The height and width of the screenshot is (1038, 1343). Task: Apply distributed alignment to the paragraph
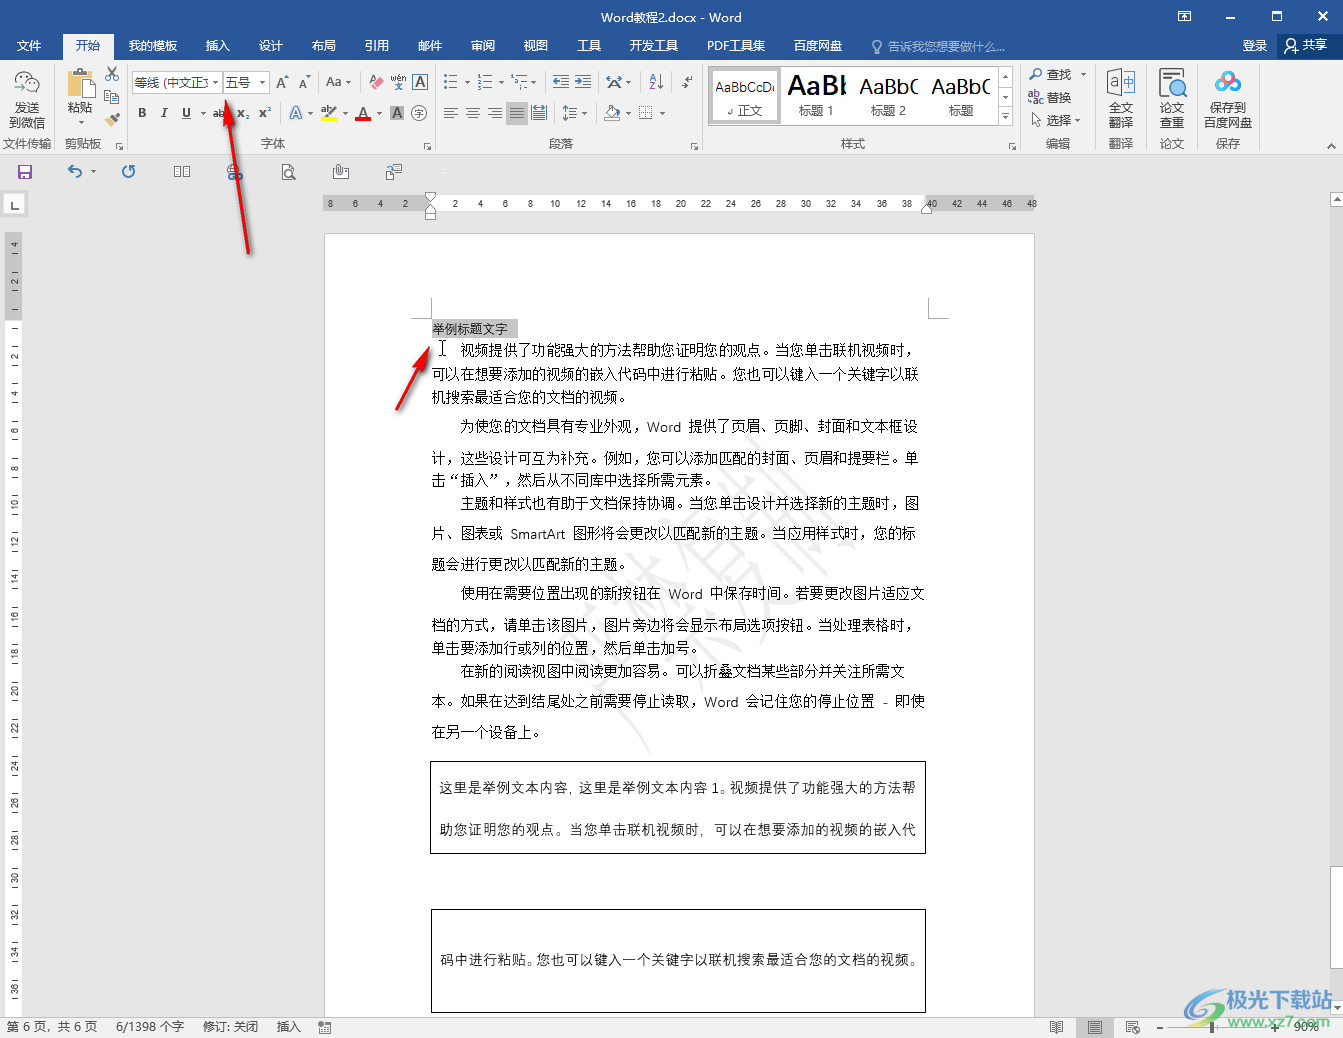tap(539, 113)
